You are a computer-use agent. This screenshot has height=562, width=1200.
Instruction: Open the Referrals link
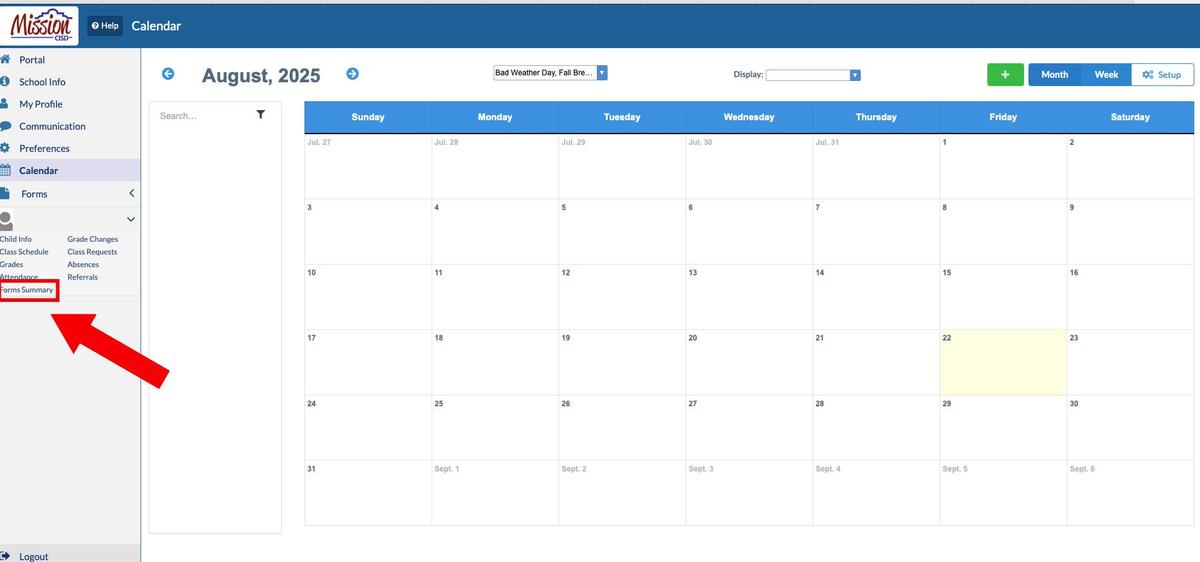pyautogui.click(x=82, y=277)
